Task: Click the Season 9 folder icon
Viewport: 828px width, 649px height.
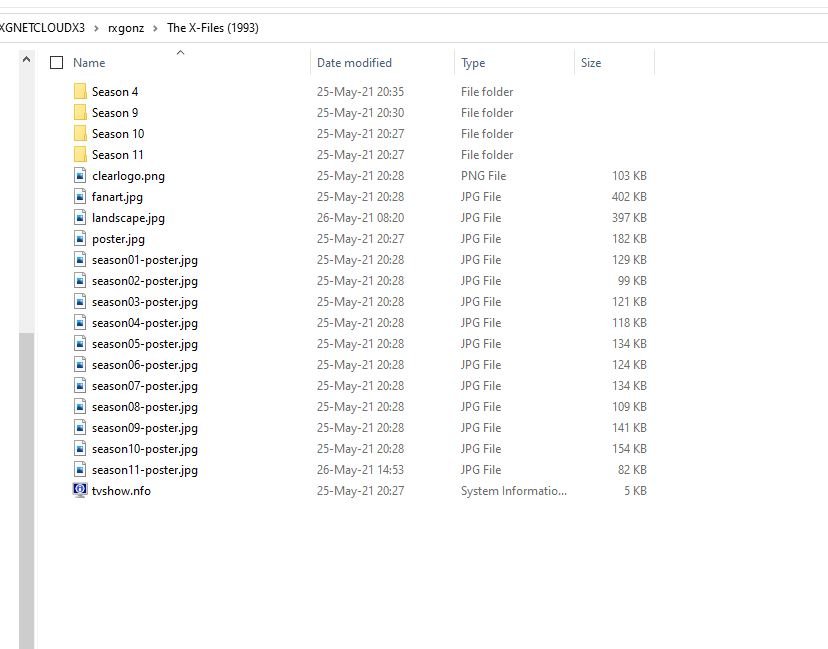Action: [x=80, y=112]
